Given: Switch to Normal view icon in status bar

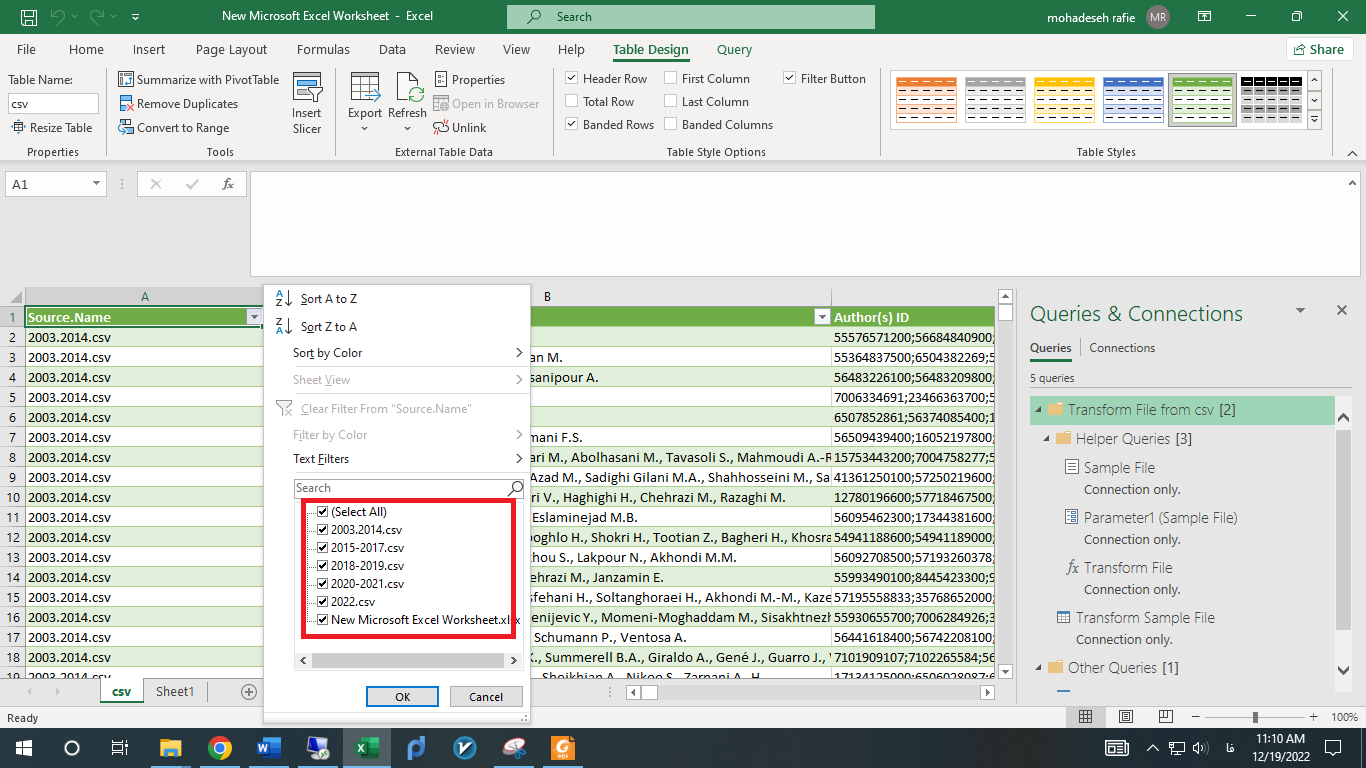Looking at the screenshot, I should pos(1085,717).
